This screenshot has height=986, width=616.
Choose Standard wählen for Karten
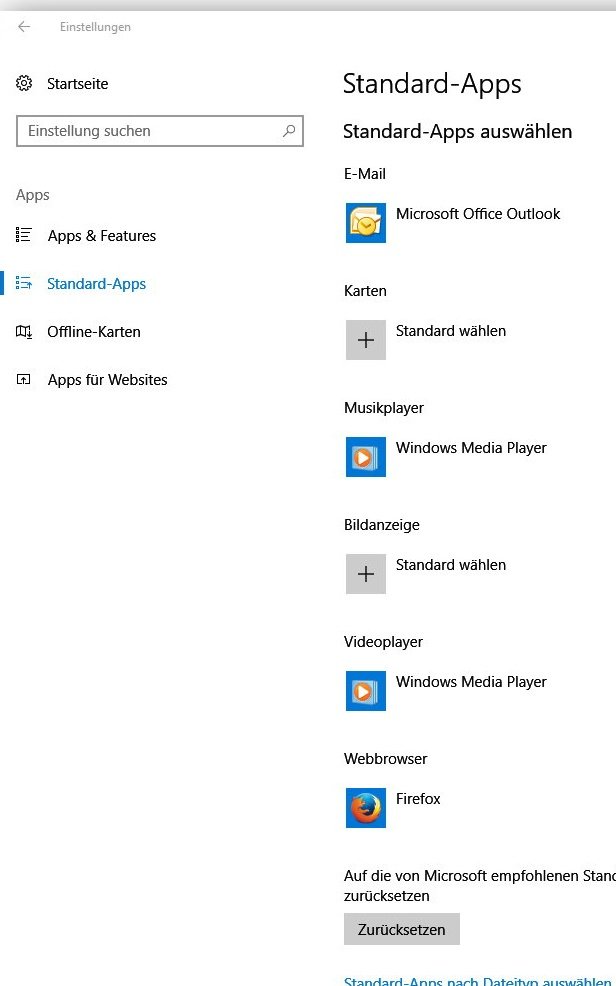pos(451,331)
